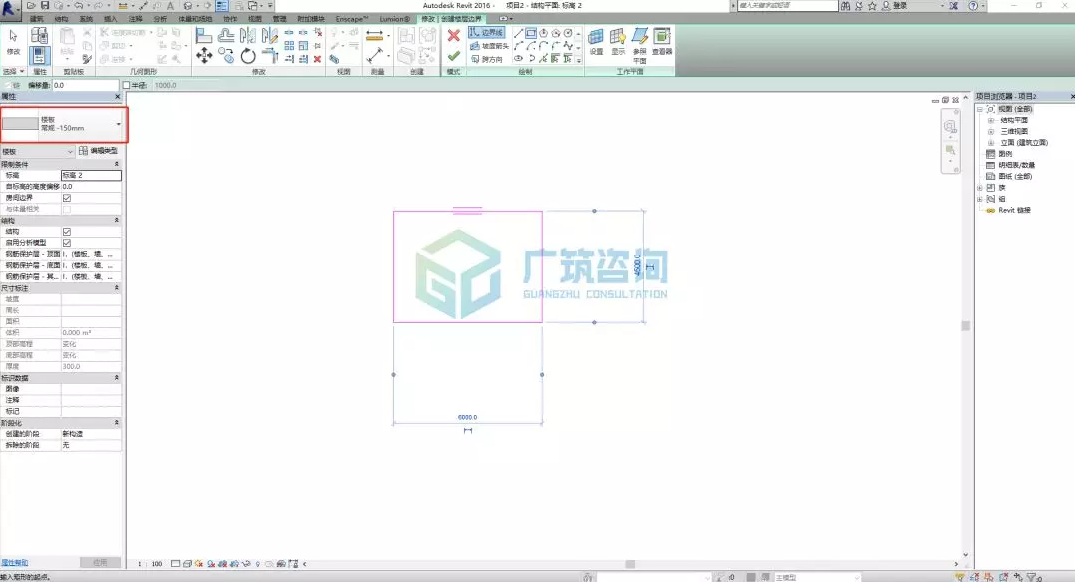Click the 偏移量 offset input field
1075x582 pixels.
[x=86, y=85]
